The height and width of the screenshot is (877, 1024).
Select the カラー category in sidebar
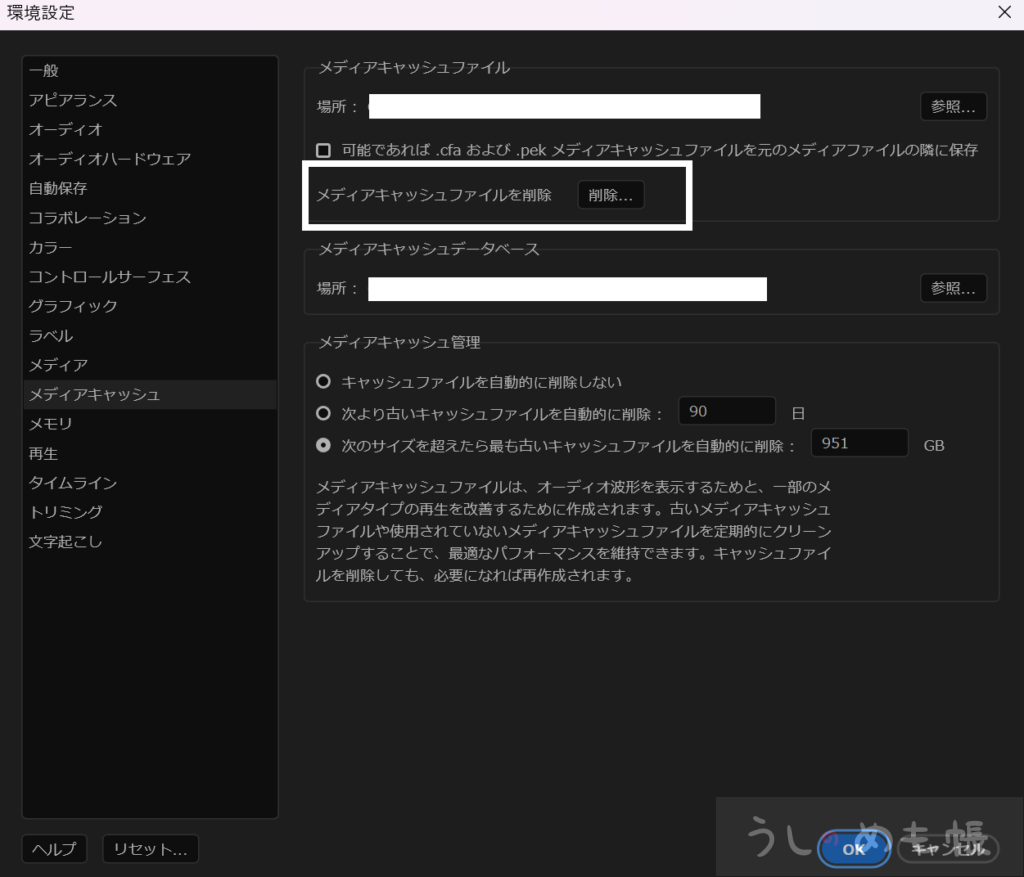[50, 247]
